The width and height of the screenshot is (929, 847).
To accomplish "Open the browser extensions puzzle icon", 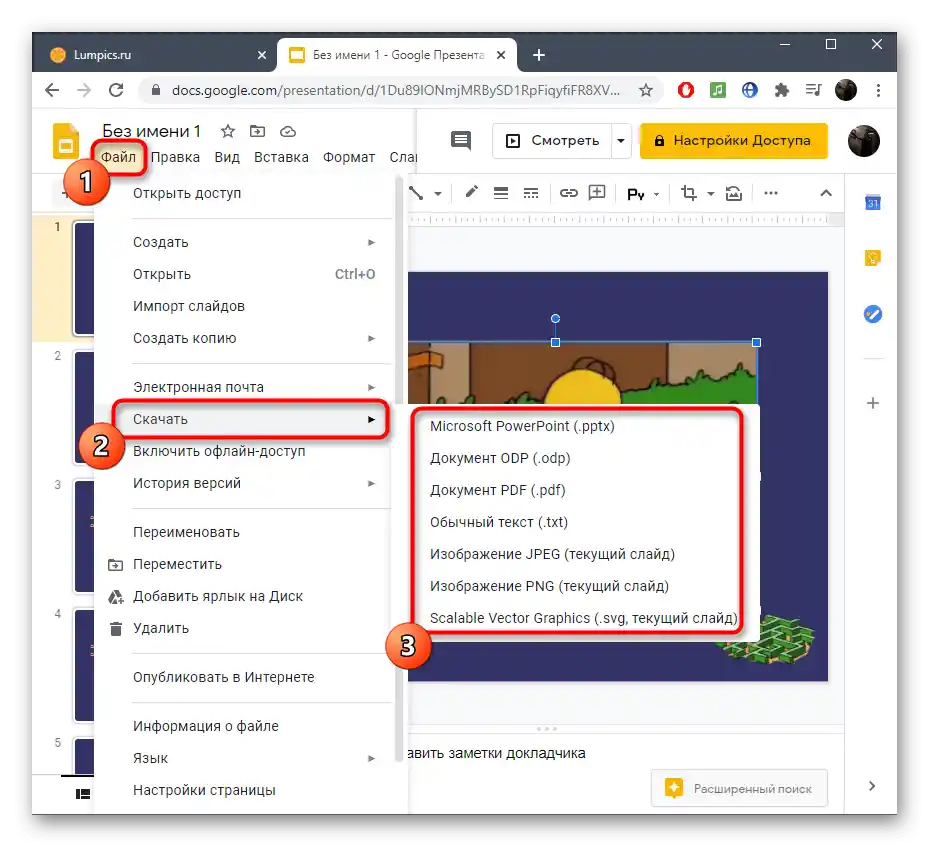I will pos(781,90).
